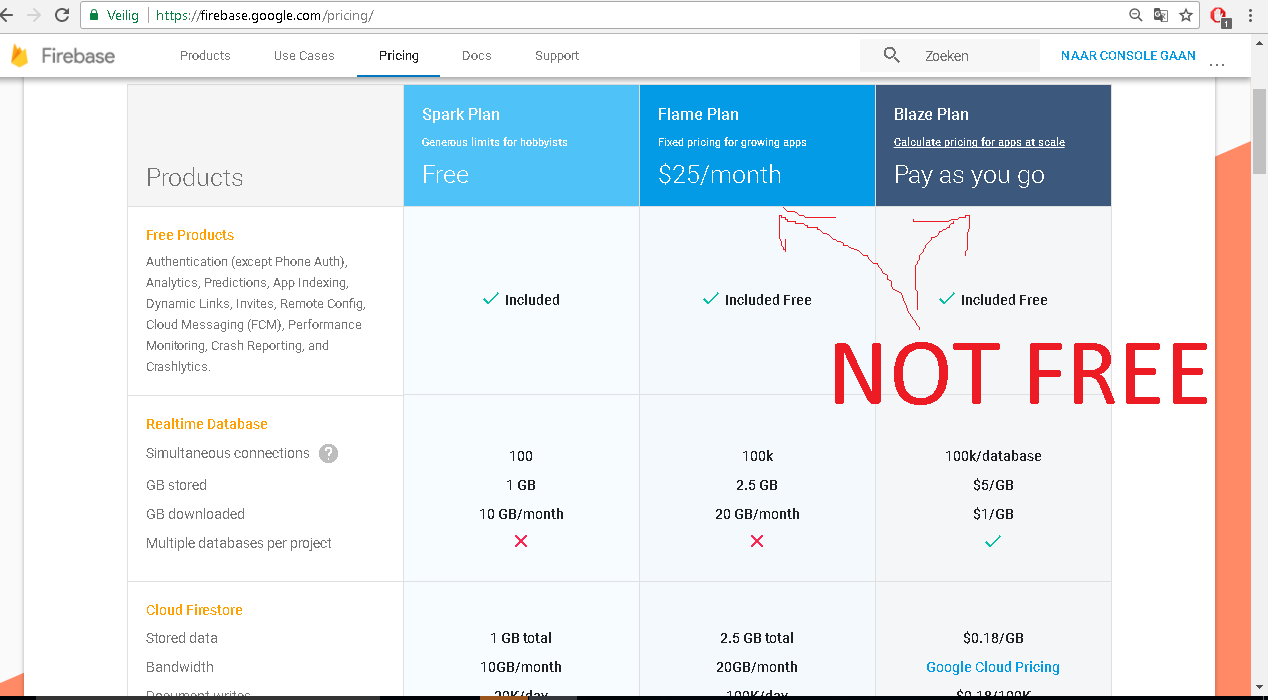Image resolution: width=1280 pixels, height=700 pixels.
Task: Click Multiple databases per project label
Action: (x=239, y=543)
